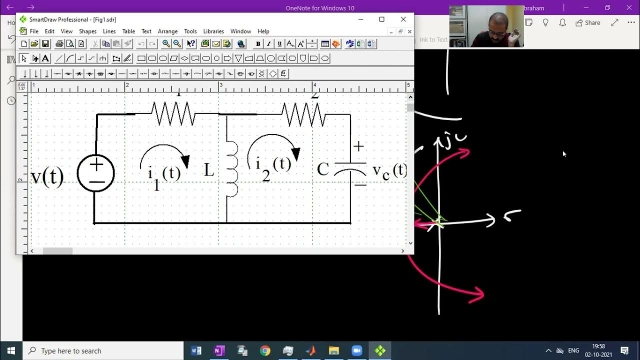
Task: Choose the rectangle shape tool
Action: point(142,59)
